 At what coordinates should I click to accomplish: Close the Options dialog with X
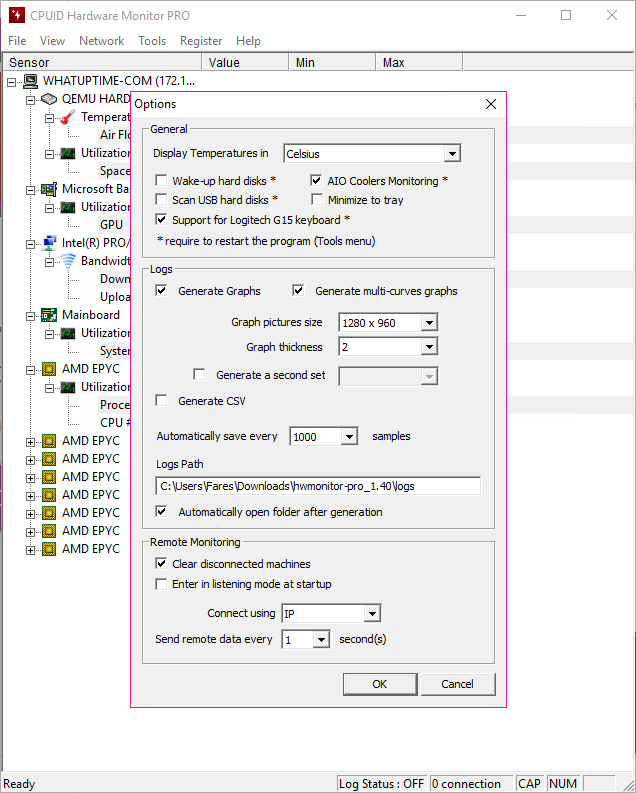491,104
